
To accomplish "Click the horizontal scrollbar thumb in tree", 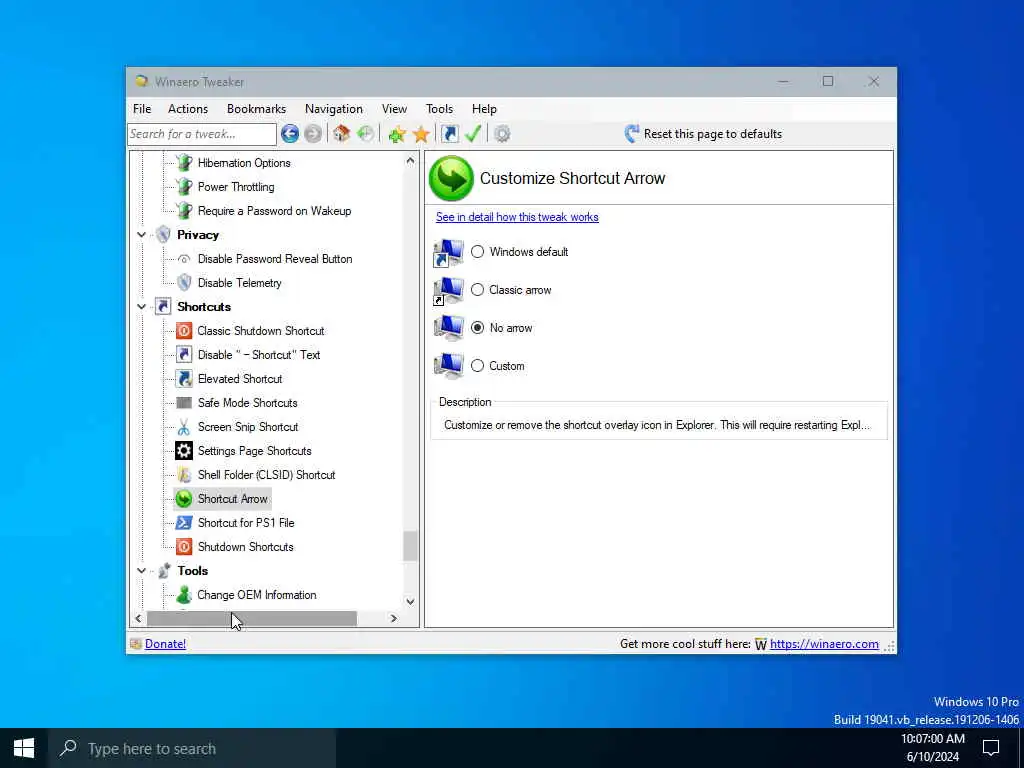I will 252,618.
